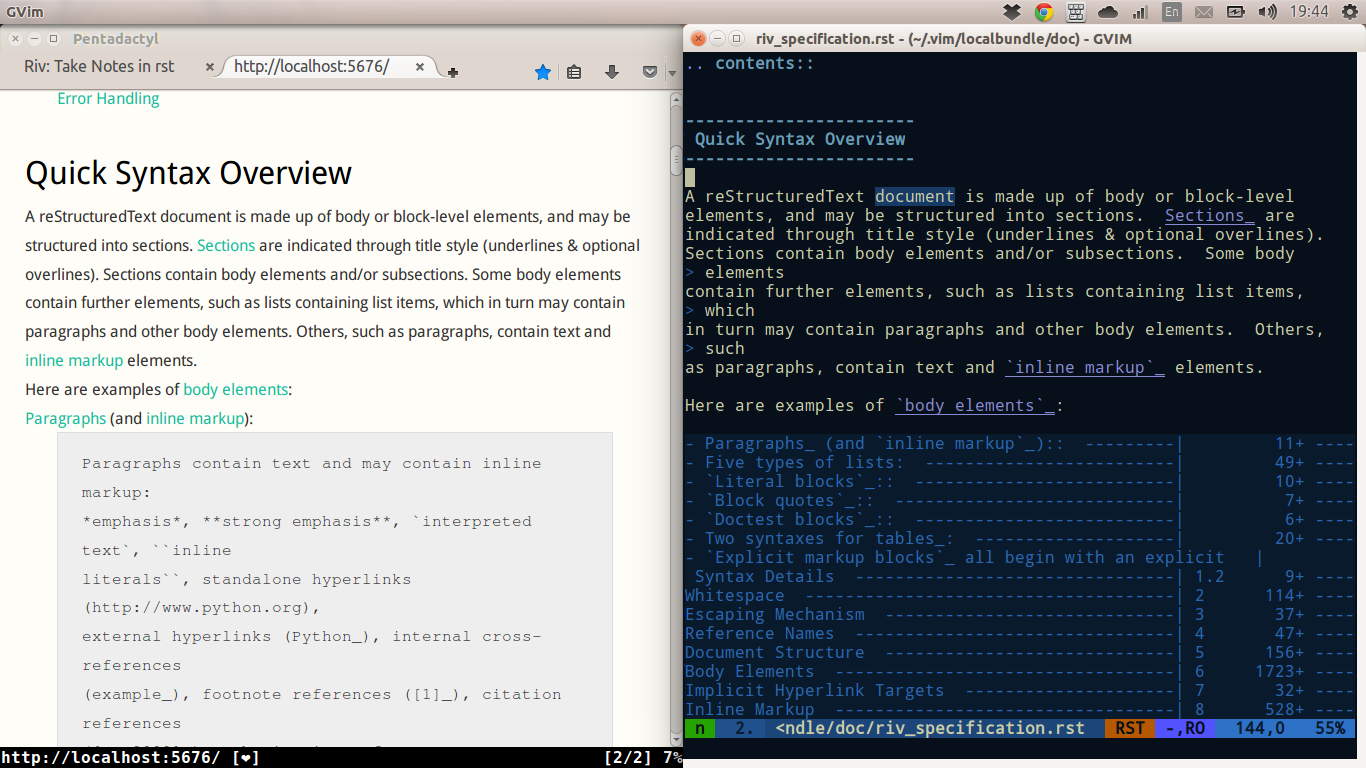Click the blue bookmark star in Pentadactyl
Viewport: 1366px width, 768px height.
(543, 72)
